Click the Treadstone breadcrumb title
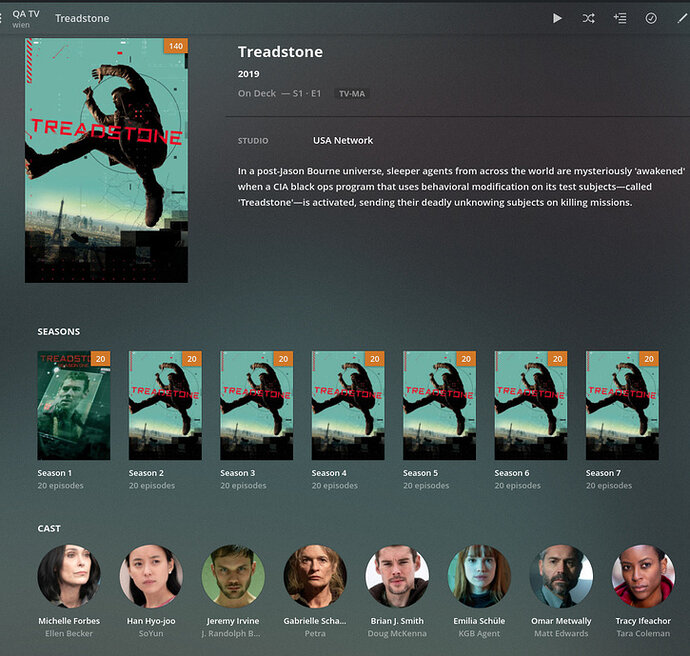This screenshot has height=656, width=690. click(x=82, y=18)
